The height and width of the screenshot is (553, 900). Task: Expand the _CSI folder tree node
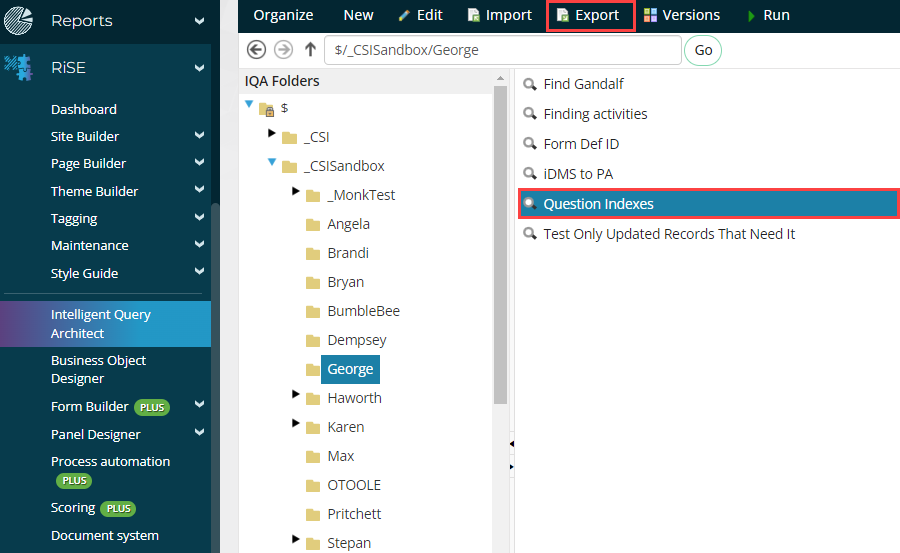(271, 134)
